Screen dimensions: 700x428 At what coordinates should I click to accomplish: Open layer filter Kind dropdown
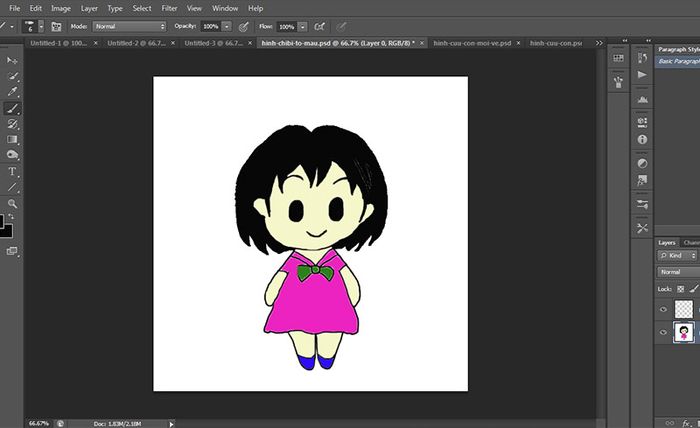pyautogui.click(x=677, y=256)
